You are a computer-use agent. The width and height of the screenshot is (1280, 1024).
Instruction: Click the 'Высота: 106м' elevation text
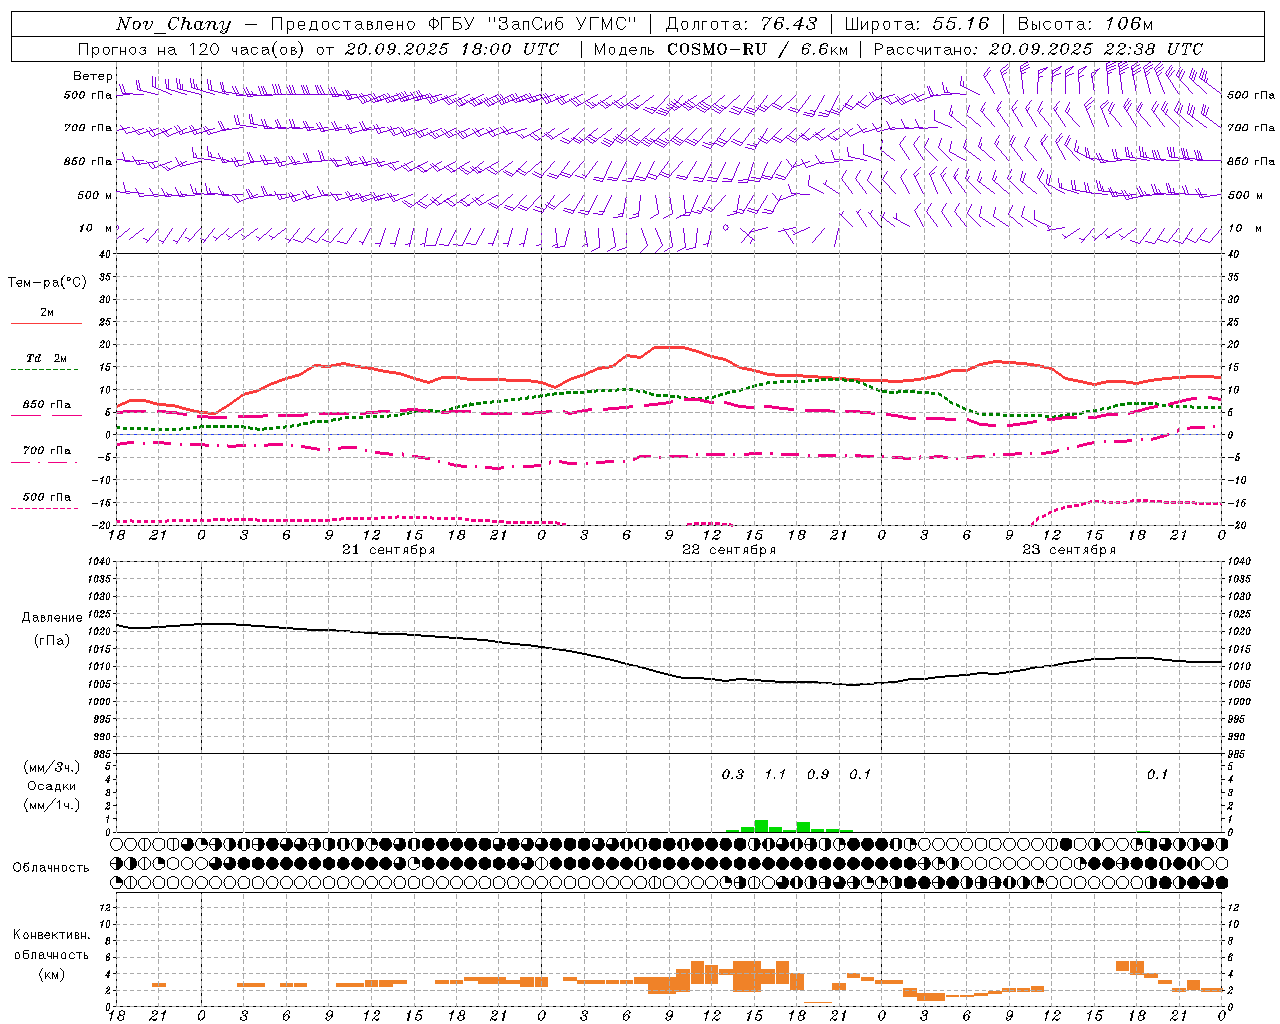point(1085,24)
